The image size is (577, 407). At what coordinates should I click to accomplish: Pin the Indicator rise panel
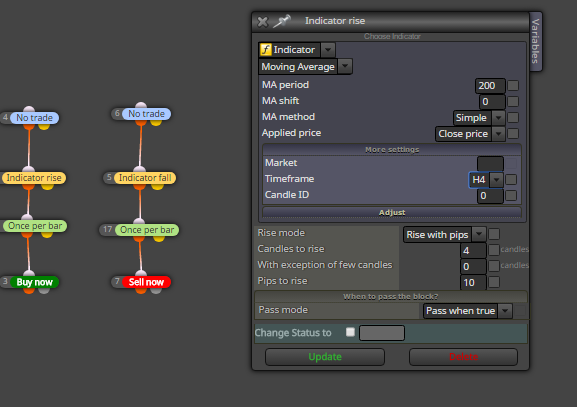click(282, 21)
